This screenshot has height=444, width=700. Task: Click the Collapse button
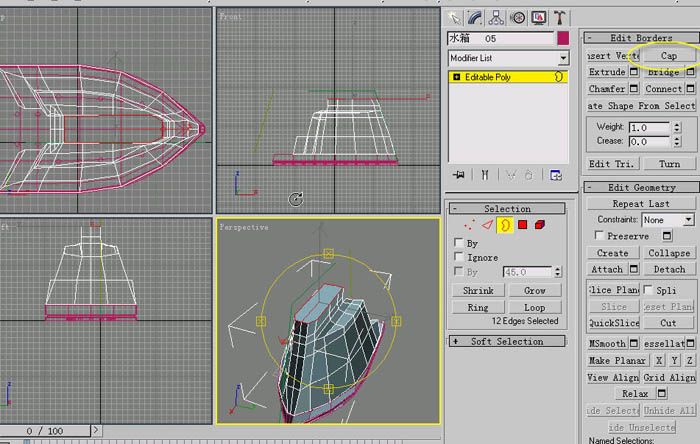click(x=669, y=253)
